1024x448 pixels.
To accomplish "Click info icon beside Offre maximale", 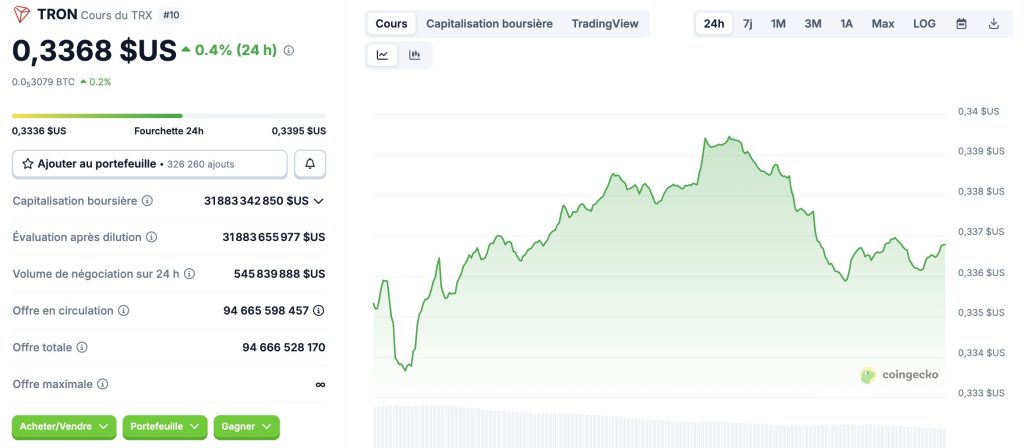I will pyautogui.click(x=103, y=384).
